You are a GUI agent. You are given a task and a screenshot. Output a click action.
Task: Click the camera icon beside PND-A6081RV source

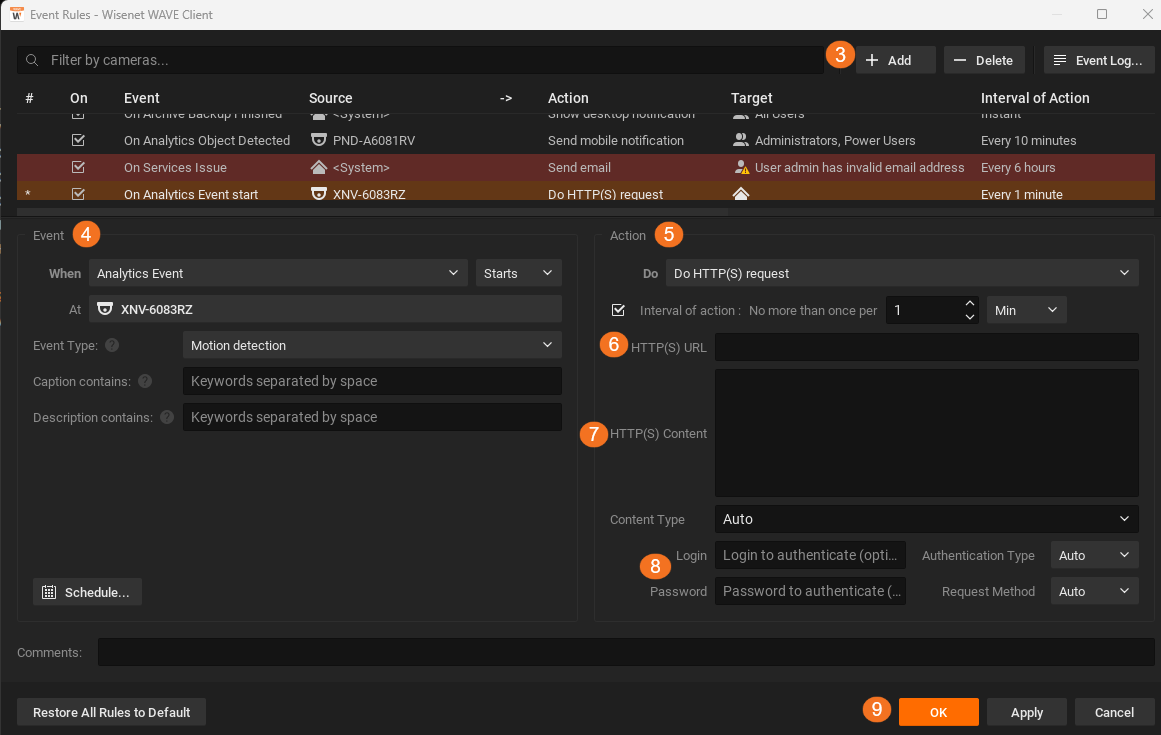pos(318,140)
